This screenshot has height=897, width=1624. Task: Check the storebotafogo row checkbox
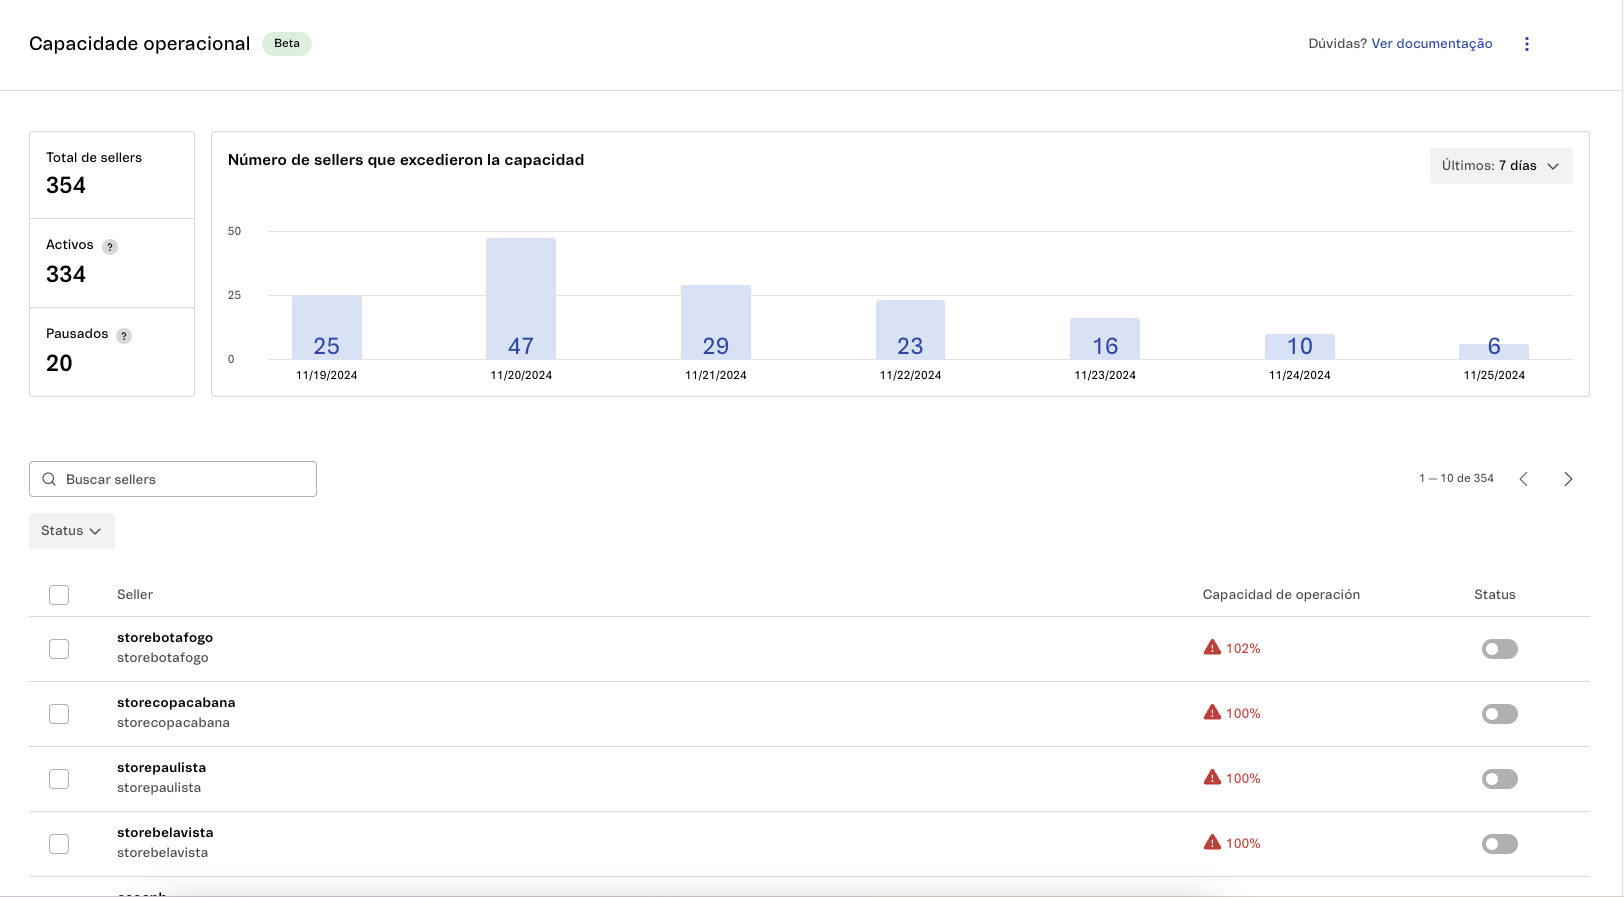tap(59, 649)
